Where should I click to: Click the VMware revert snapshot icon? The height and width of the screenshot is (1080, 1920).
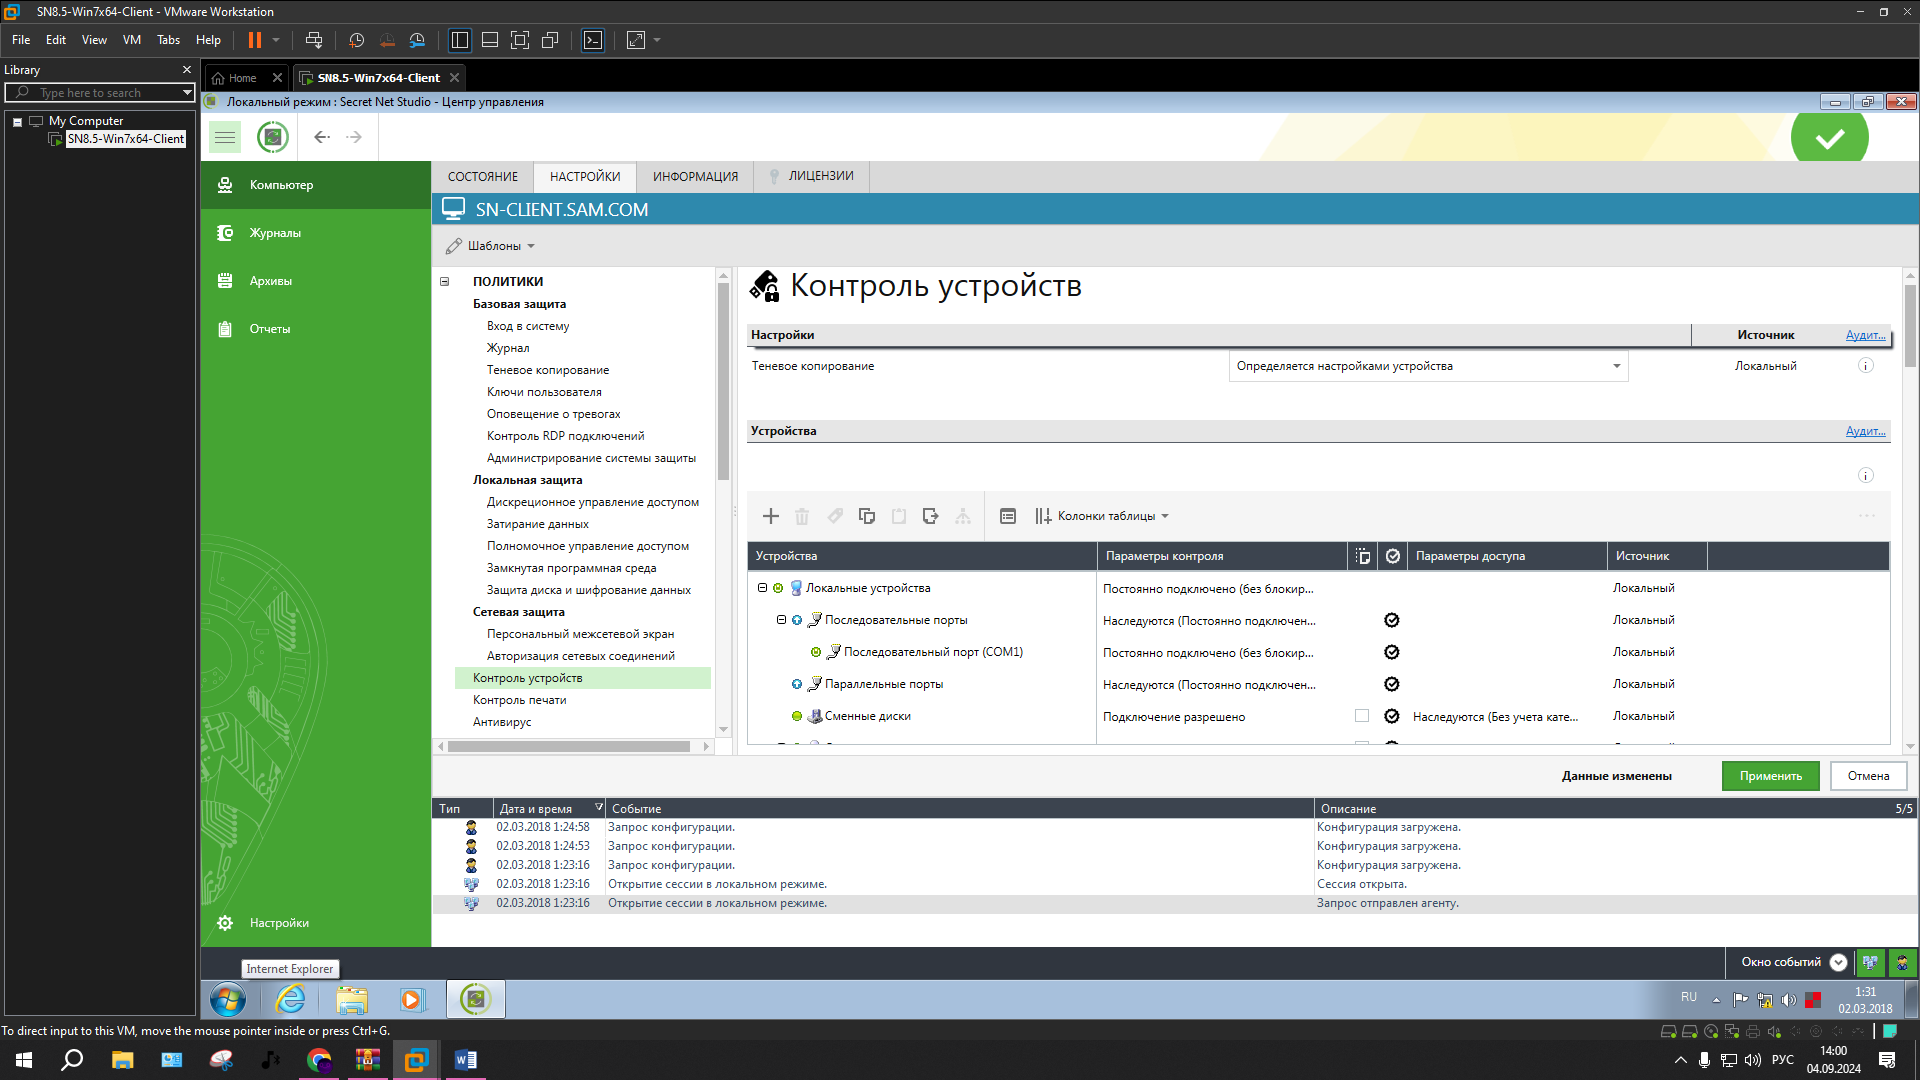[x=387, y=40]
